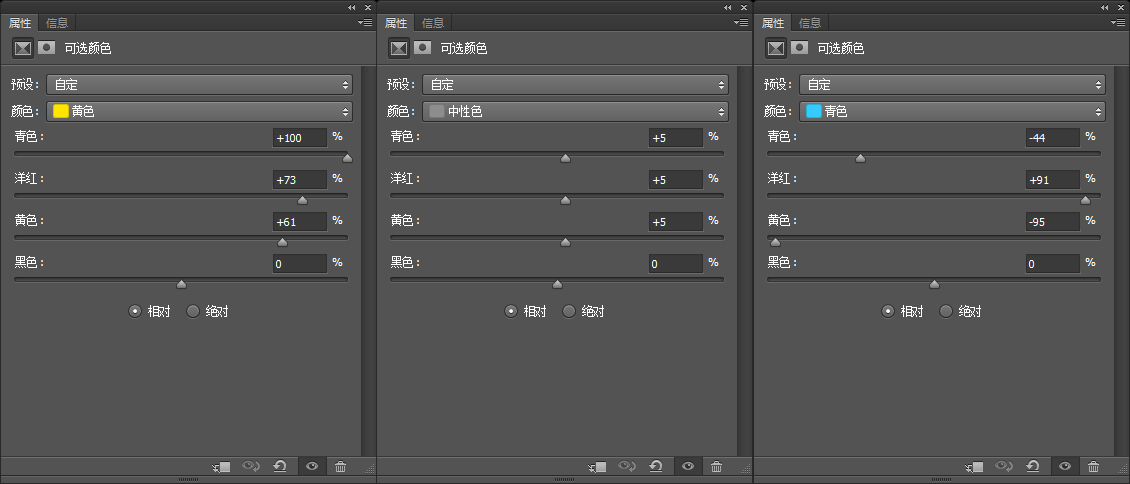The image size is (1130, 484).
Task: Open 颜色 dropdown showing 黄色
Action: [200, 112]
